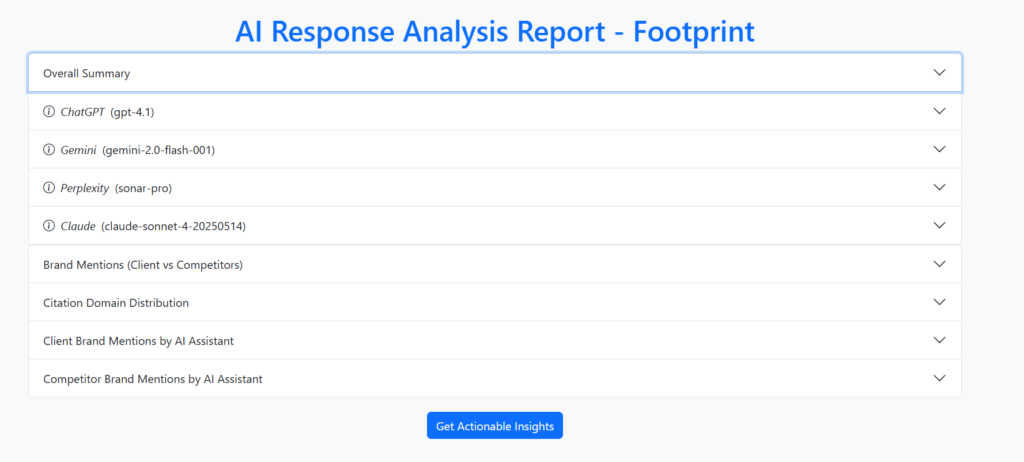
Task: Click the info icon beside Perplexity
Action: 49,187
